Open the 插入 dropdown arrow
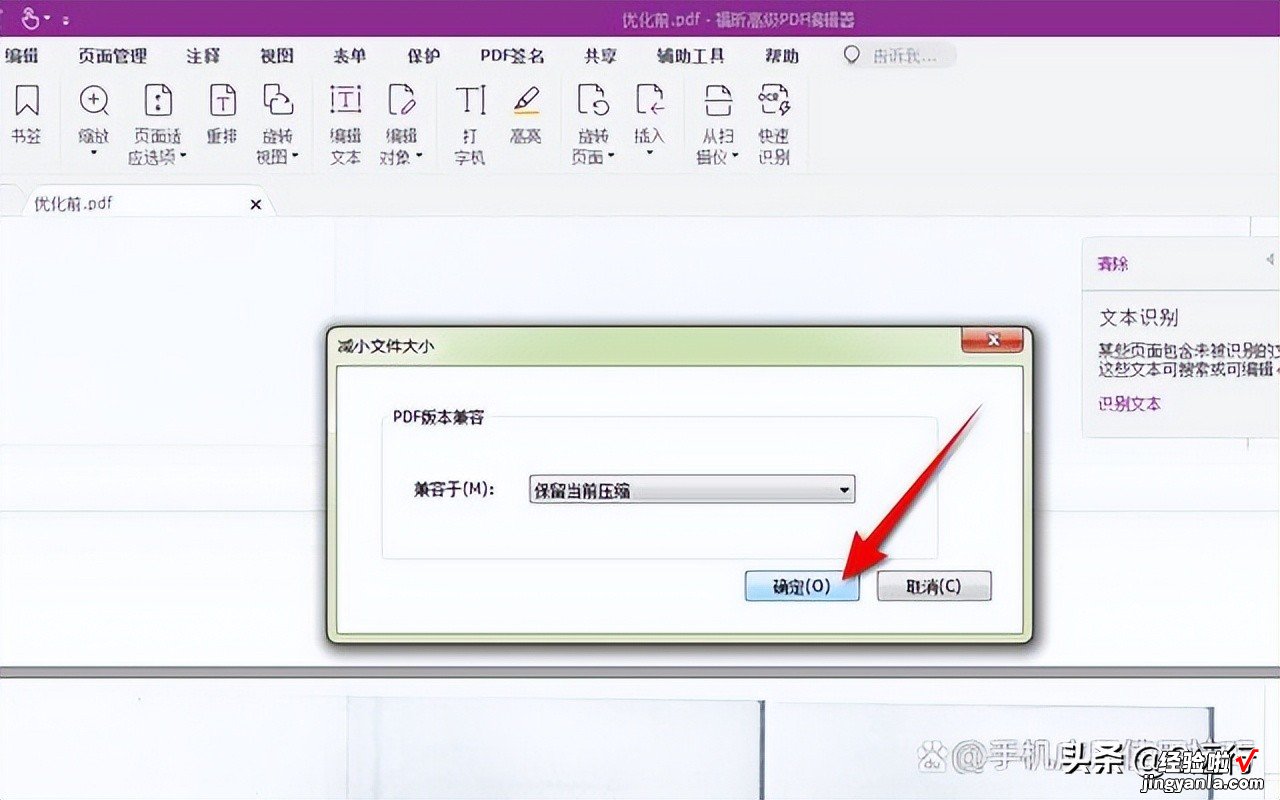 (650, 153)
